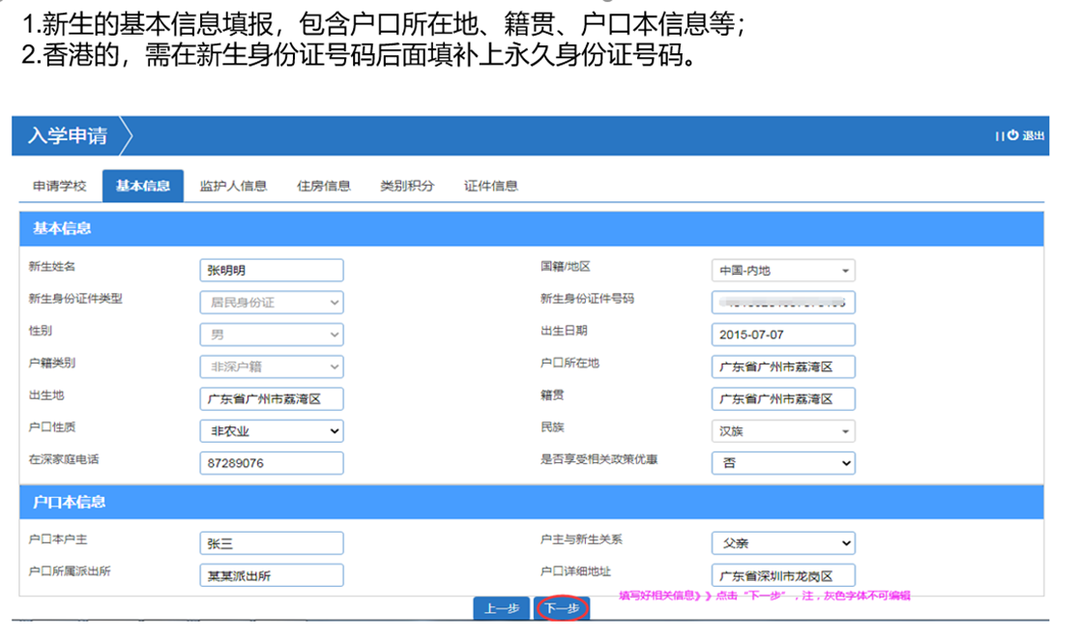The width and height of the screenshot is (1080, 642).
Task: Click the 户口本户主 field showing 张三
Action: (x=271, y=543)
